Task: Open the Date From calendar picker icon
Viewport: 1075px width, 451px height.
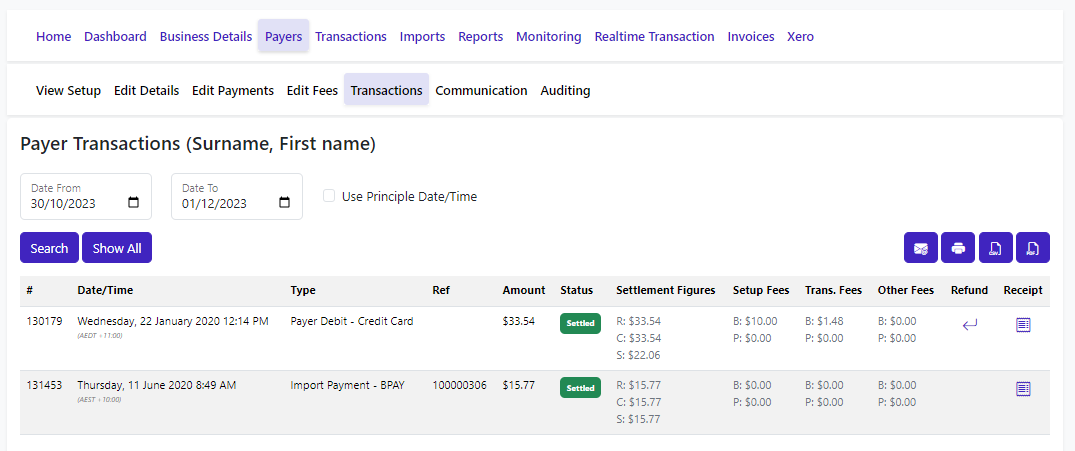Action: (134, 203)
